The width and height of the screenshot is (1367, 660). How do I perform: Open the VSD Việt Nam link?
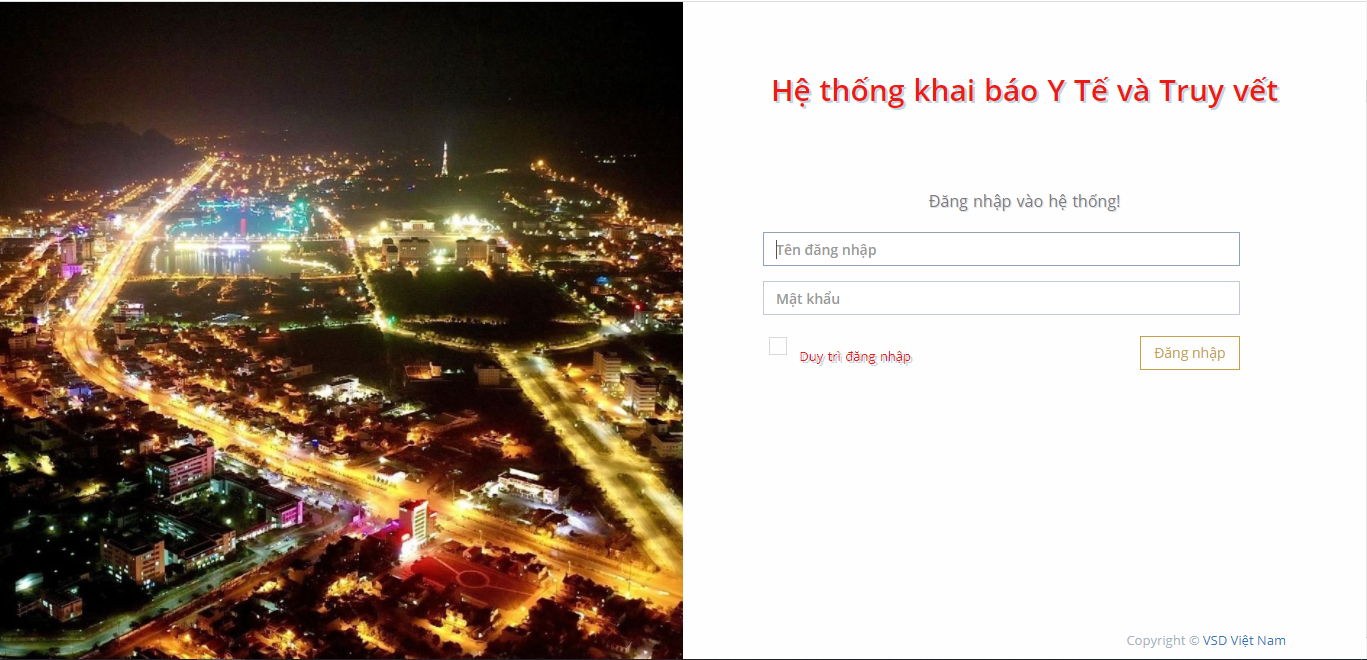click(x=1244, y=641)
